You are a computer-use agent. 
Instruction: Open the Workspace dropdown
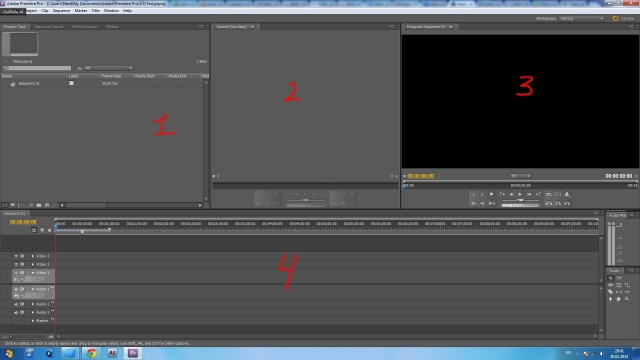[x=581, y=18]
